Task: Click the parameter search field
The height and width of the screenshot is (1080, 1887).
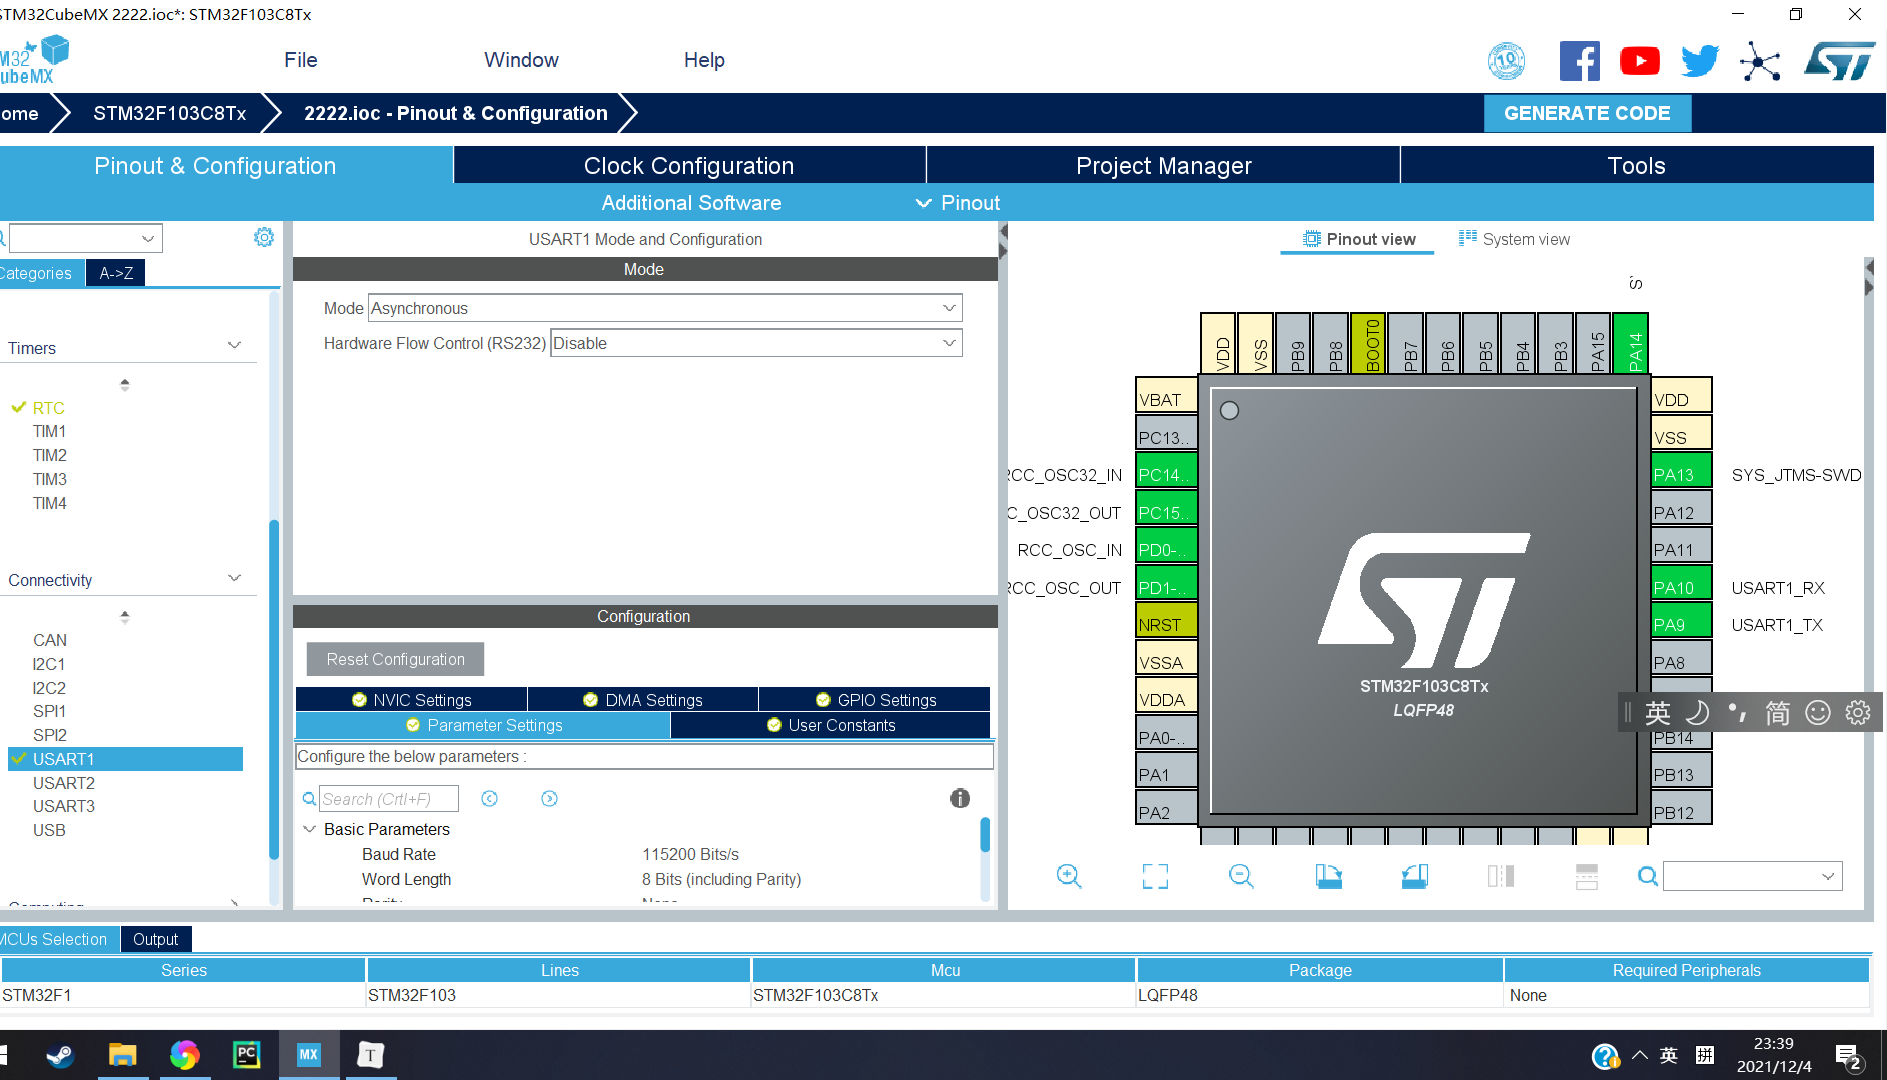Action: [x=389, y=799]
